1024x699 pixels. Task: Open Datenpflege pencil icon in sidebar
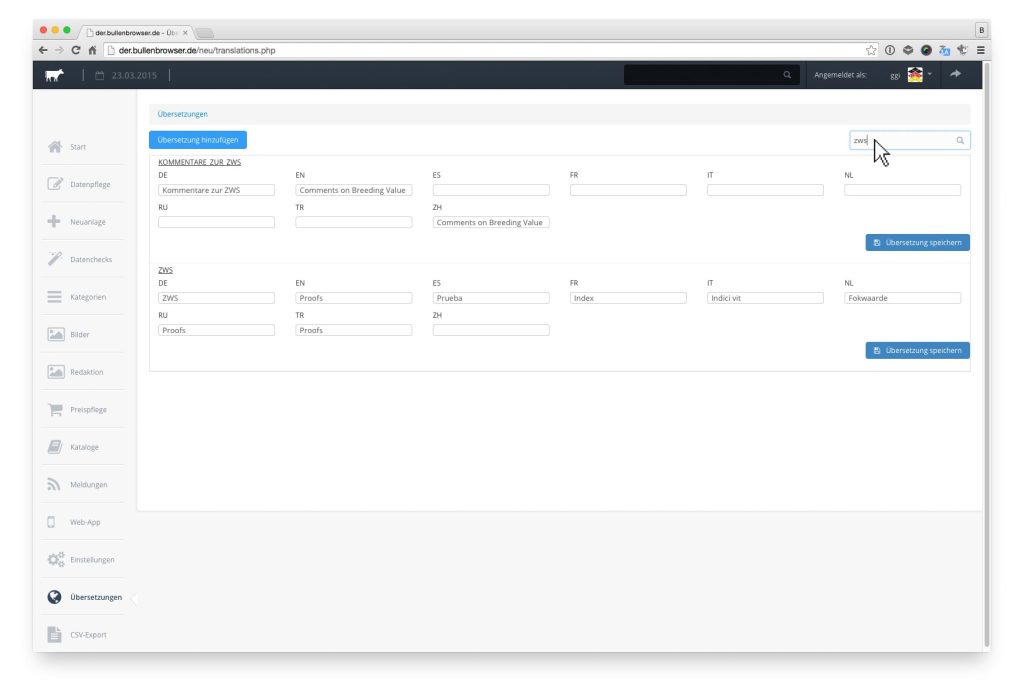[56, 184]
